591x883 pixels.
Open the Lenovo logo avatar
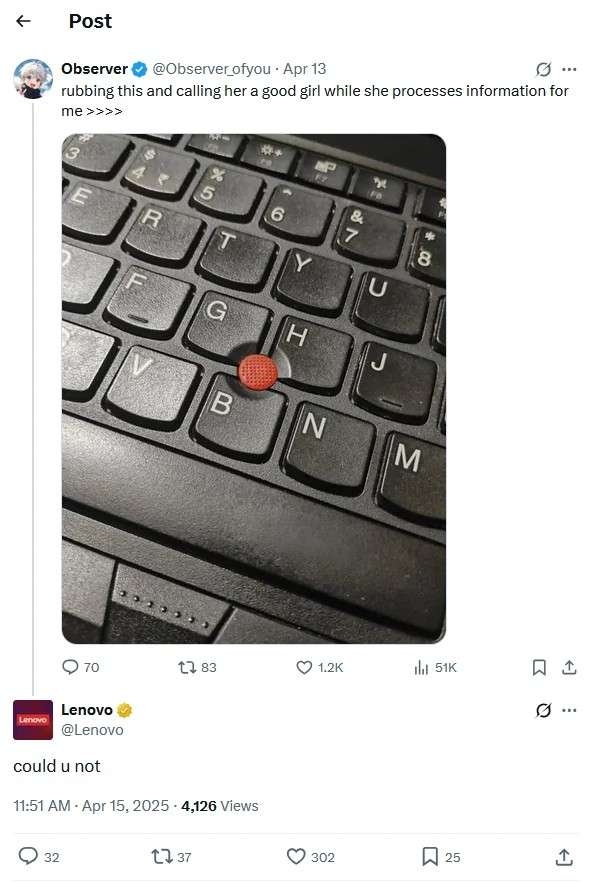[x=33, y=720]
